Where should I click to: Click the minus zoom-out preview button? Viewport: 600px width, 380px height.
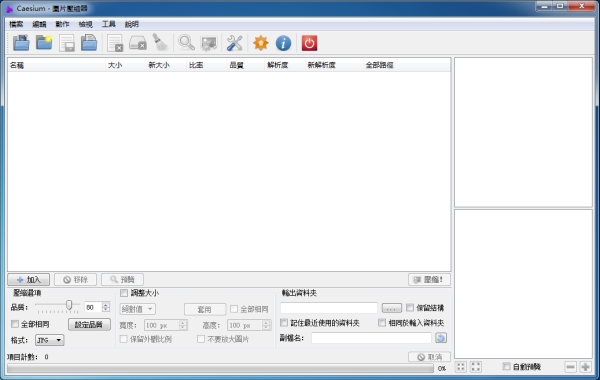[570, 367]
